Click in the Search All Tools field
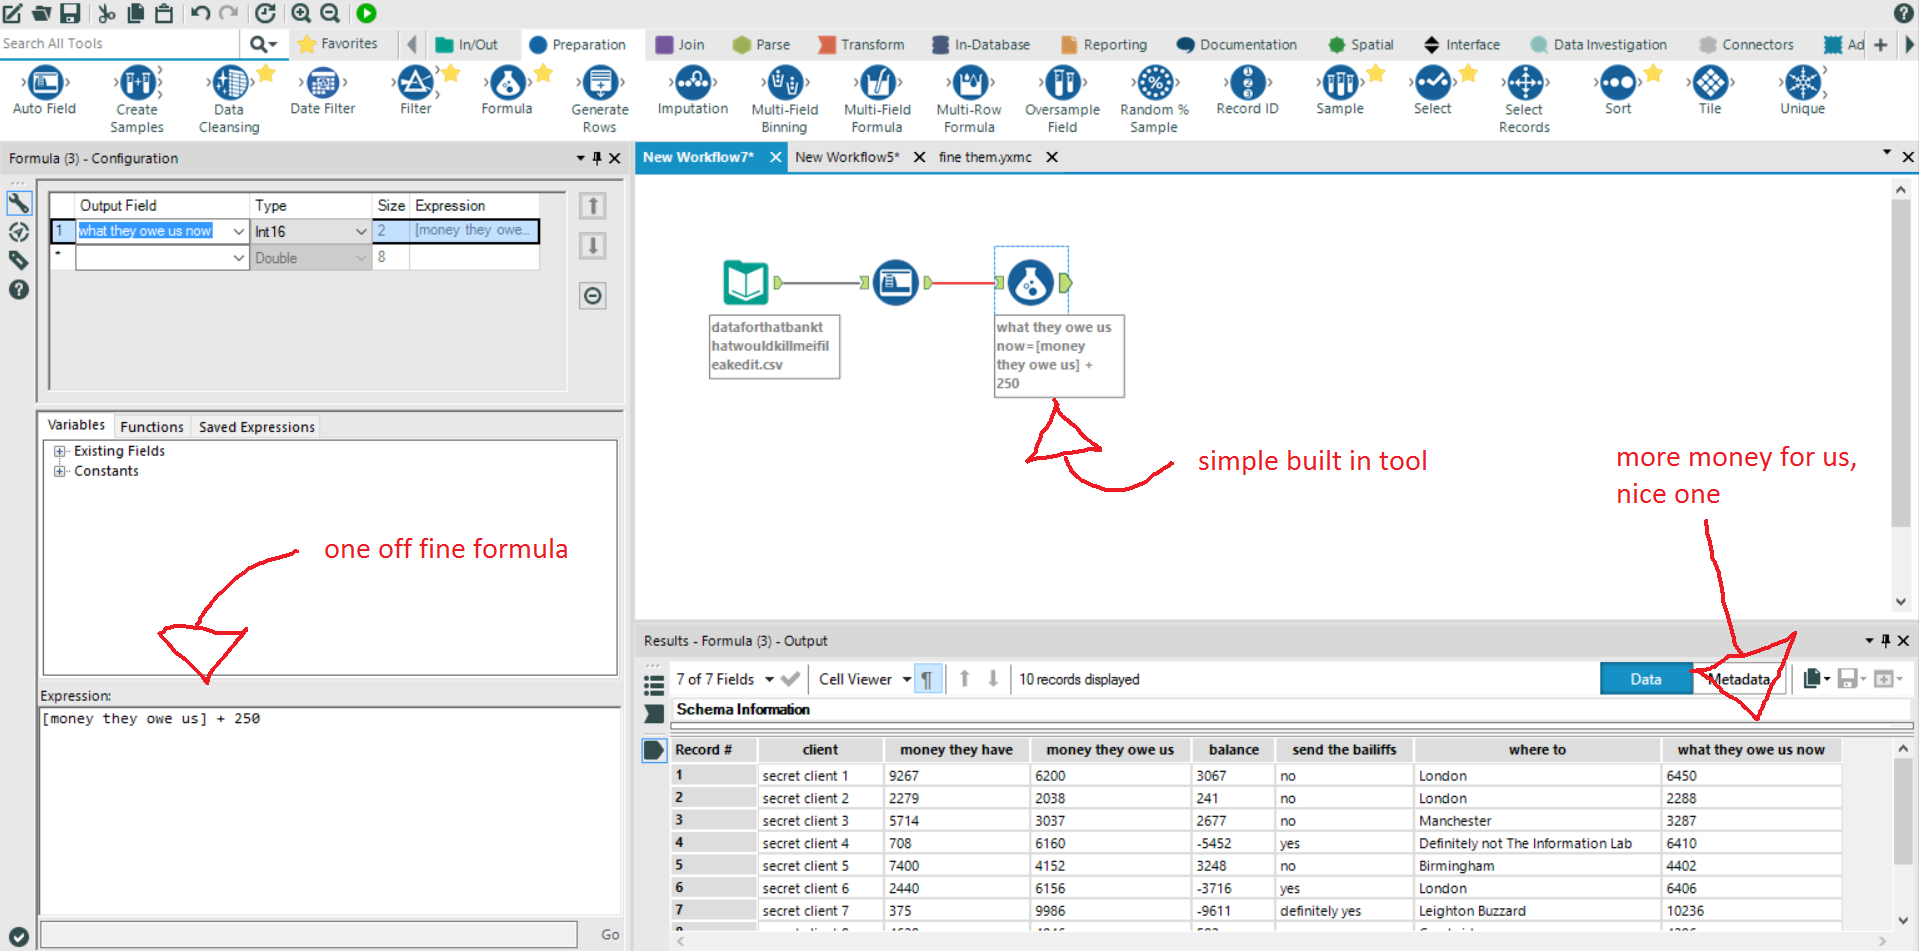Image resolution: width=1919 pixels, height=951 pixels. pyautogui.click(x=118, y=44)
